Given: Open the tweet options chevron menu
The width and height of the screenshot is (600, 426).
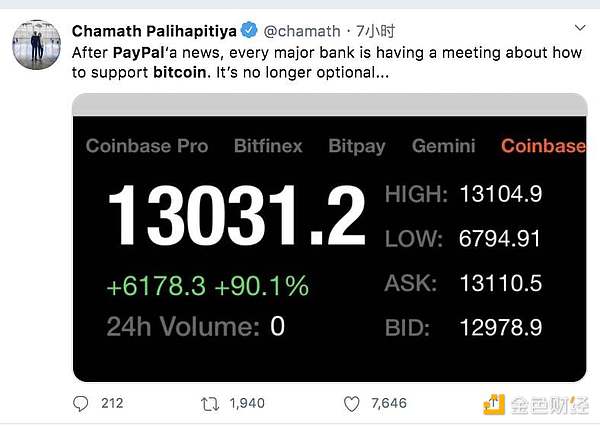Looking at the screenshot, I should click(x=581, y=27).
